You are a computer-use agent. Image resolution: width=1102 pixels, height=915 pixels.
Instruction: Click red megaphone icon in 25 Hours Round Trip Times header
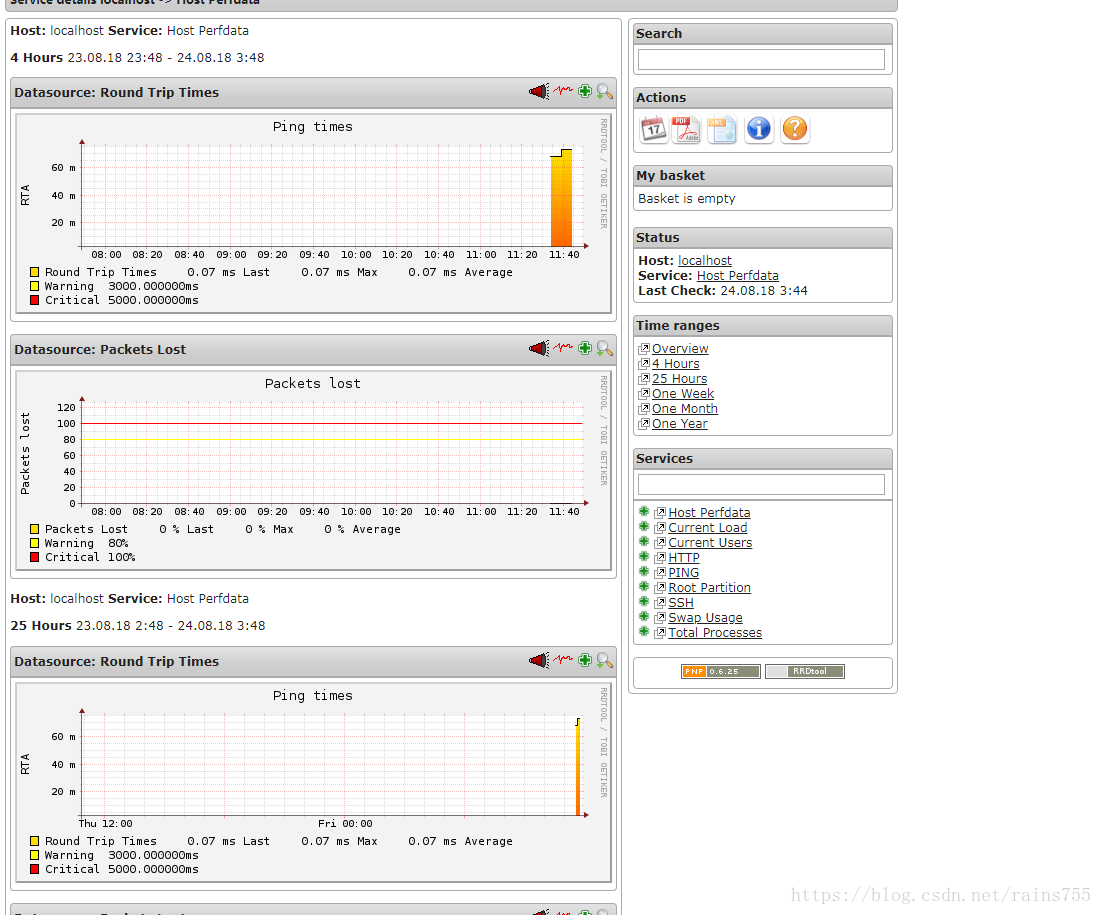pyautogui.click(x=539, y=661)
